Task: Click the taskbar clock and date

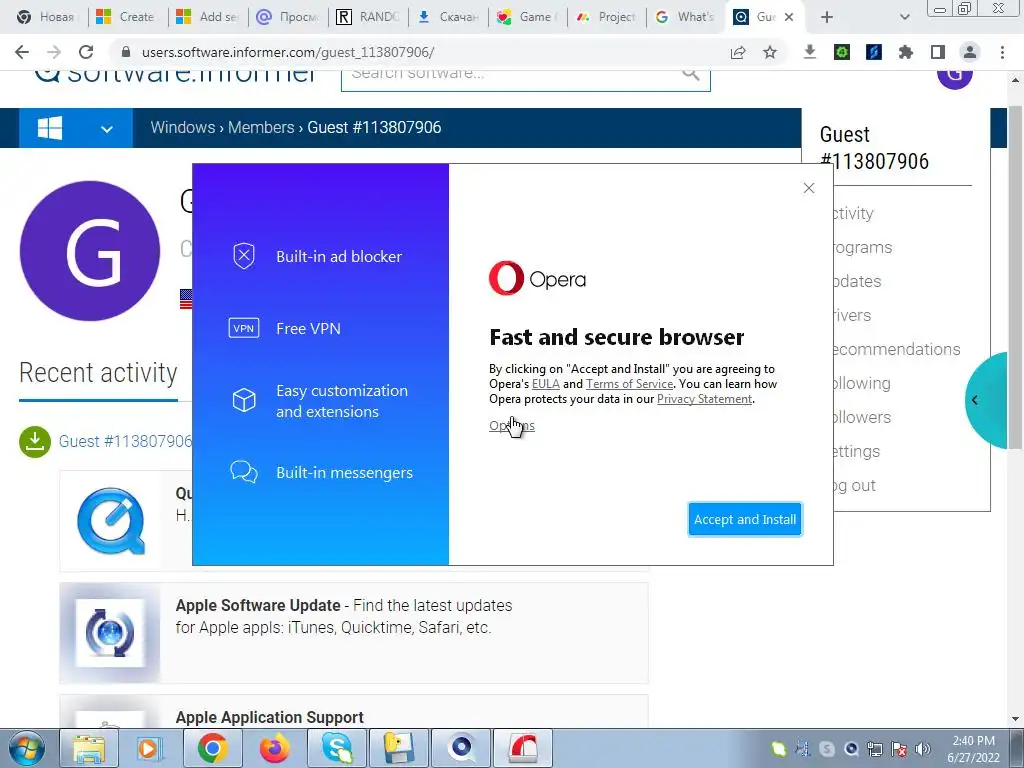Action: (x=973, y=749)
